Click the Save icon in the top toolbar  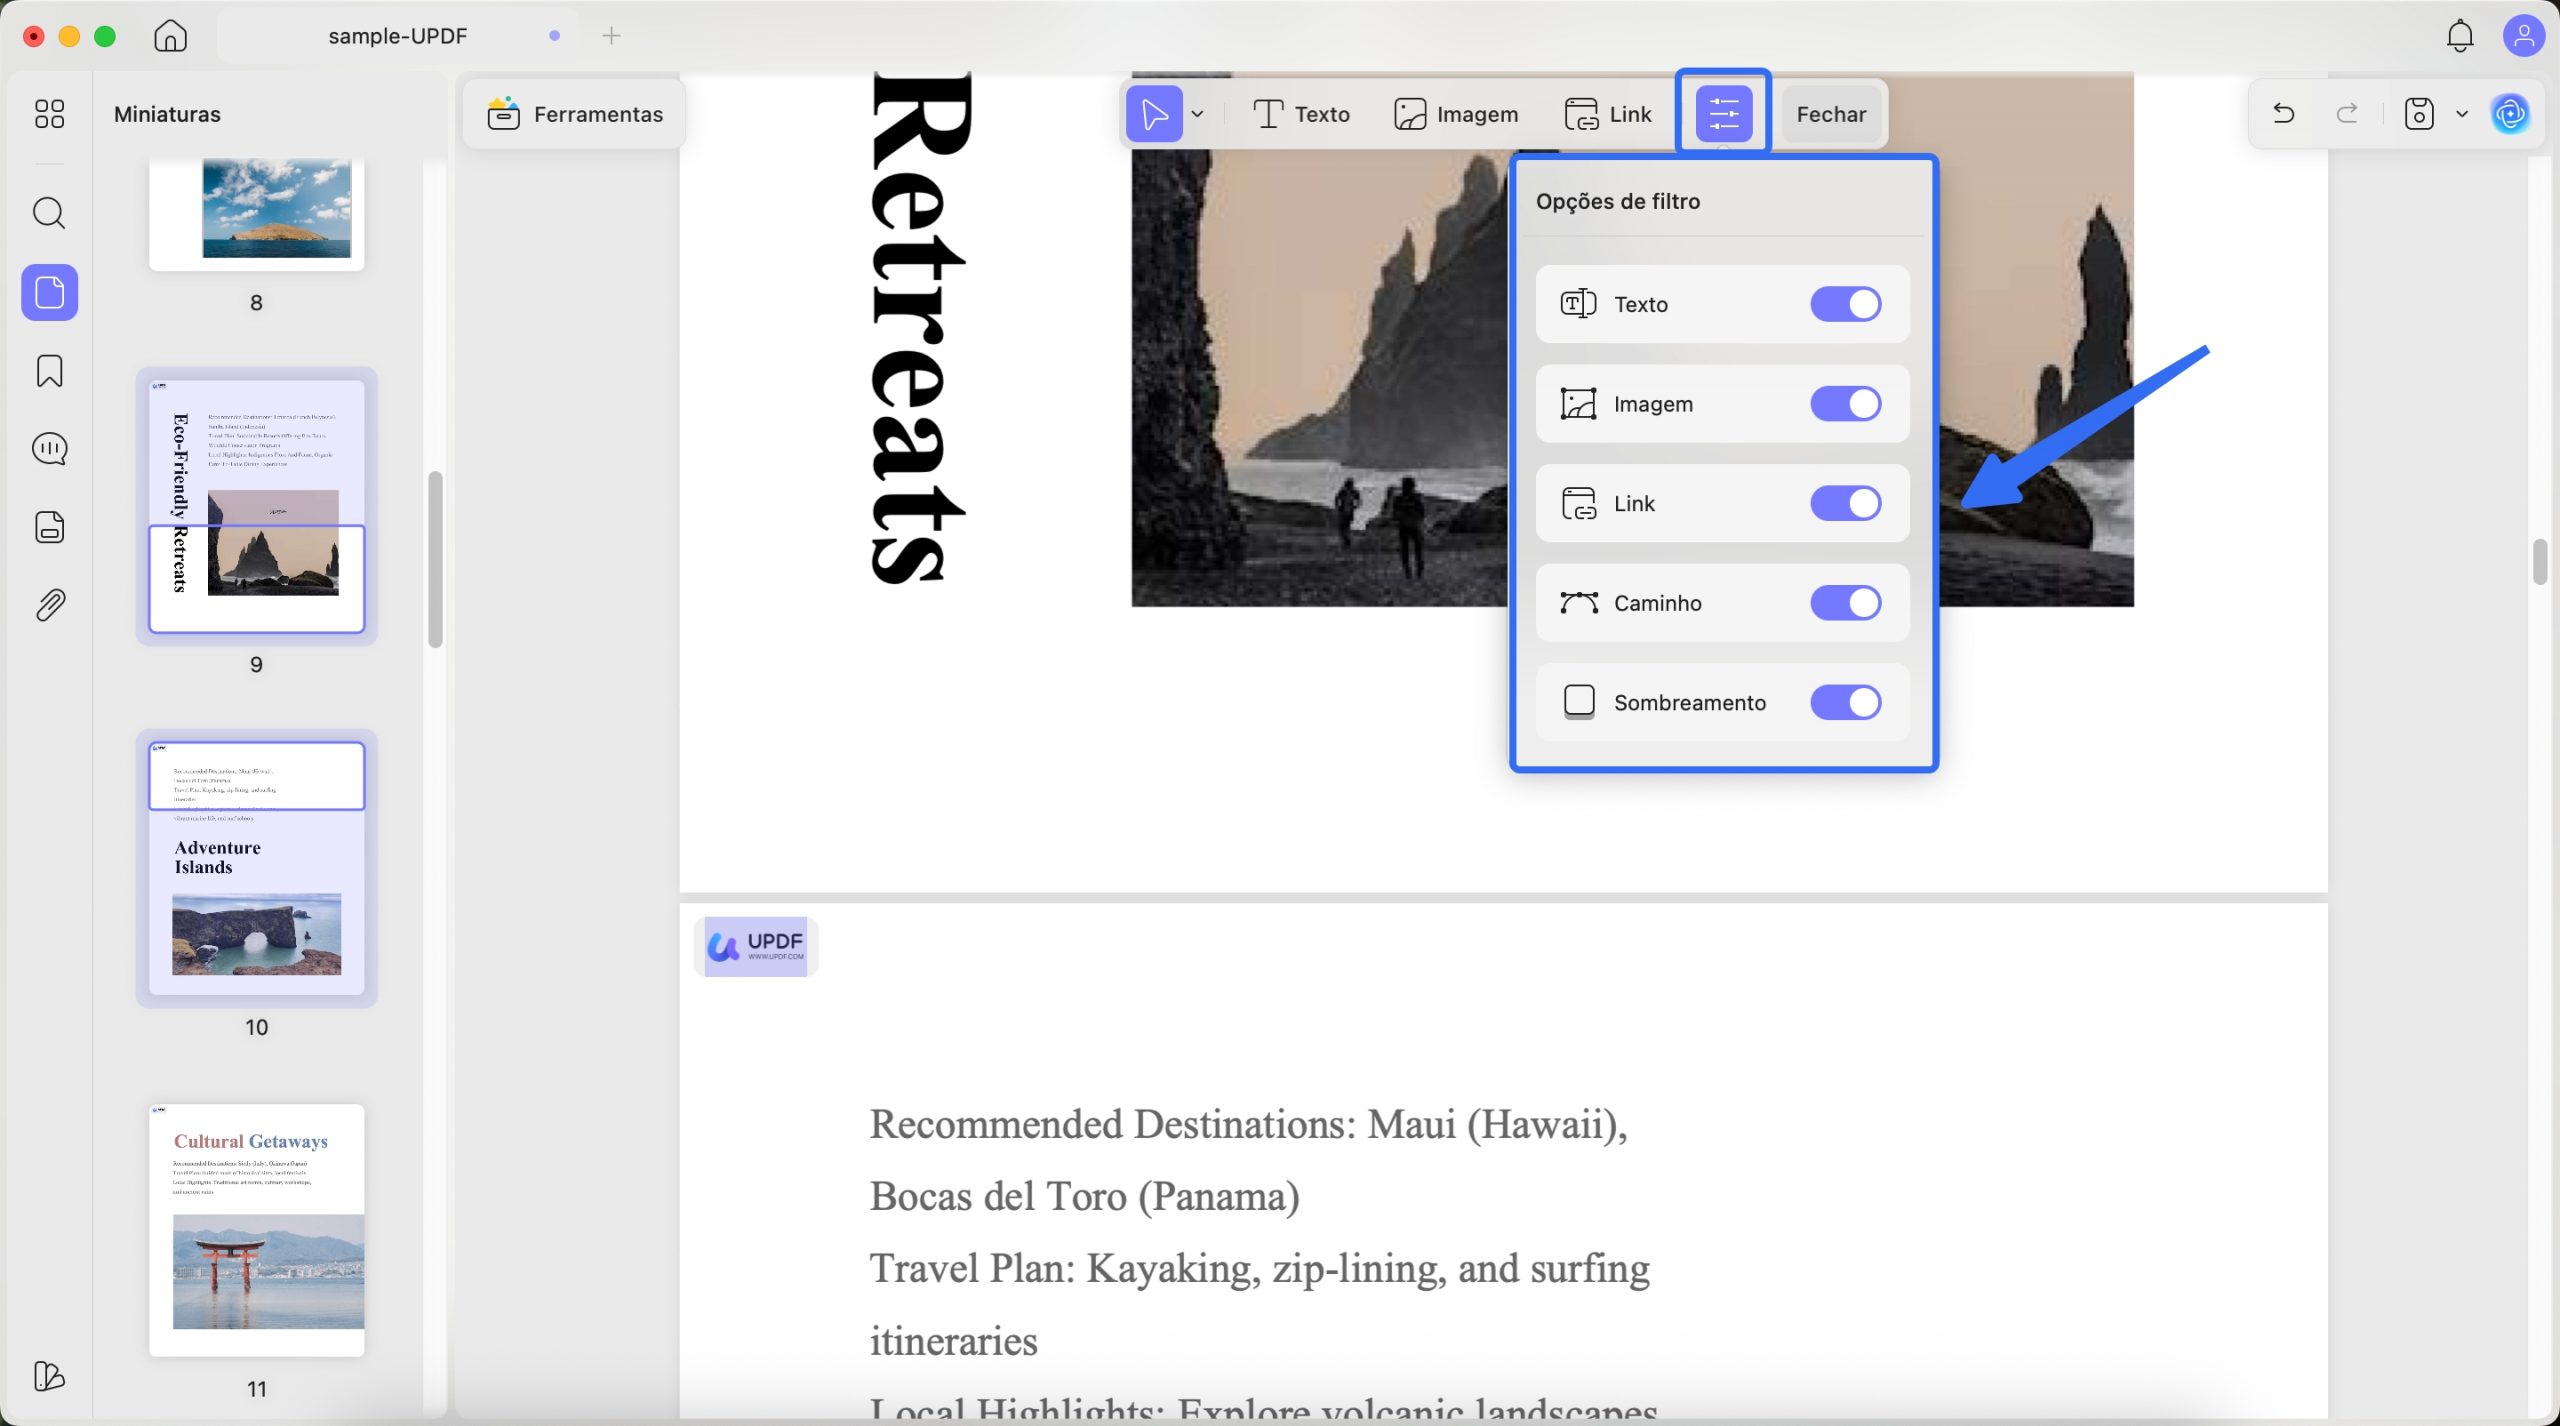(2417, 113)
